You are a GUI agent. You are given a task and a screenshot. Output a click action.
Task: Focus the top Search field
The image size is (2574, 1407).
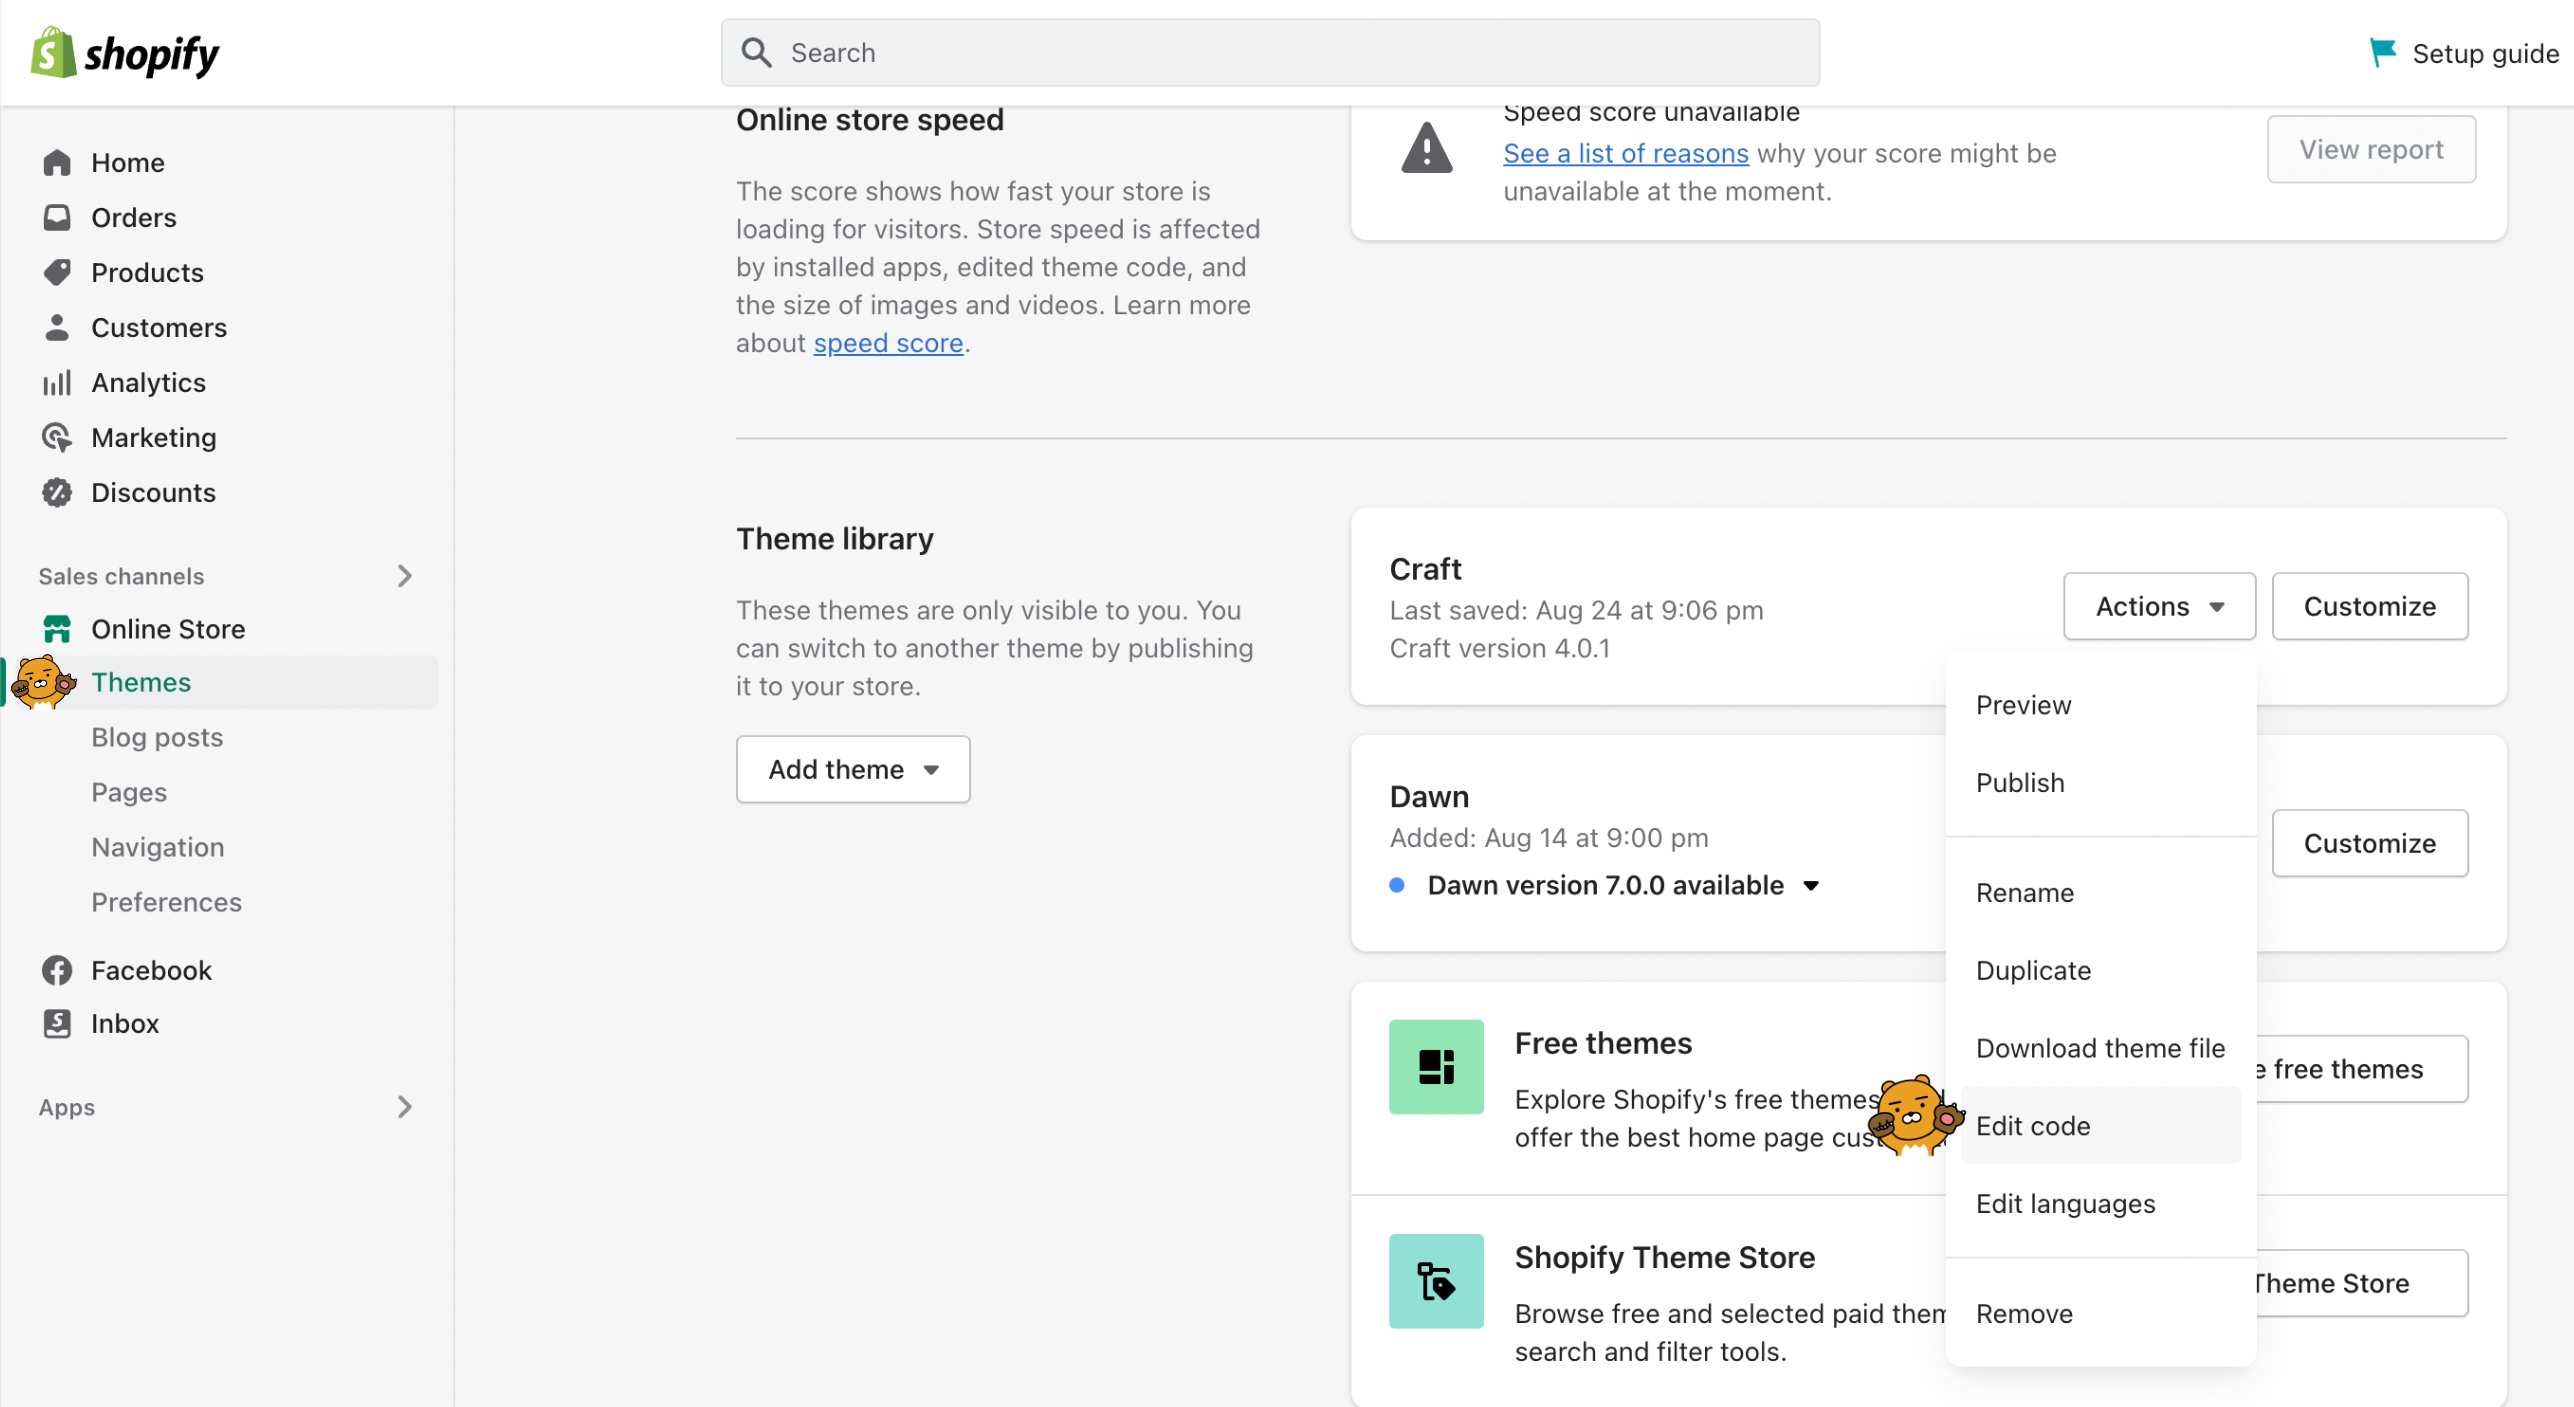point(1270,53)
